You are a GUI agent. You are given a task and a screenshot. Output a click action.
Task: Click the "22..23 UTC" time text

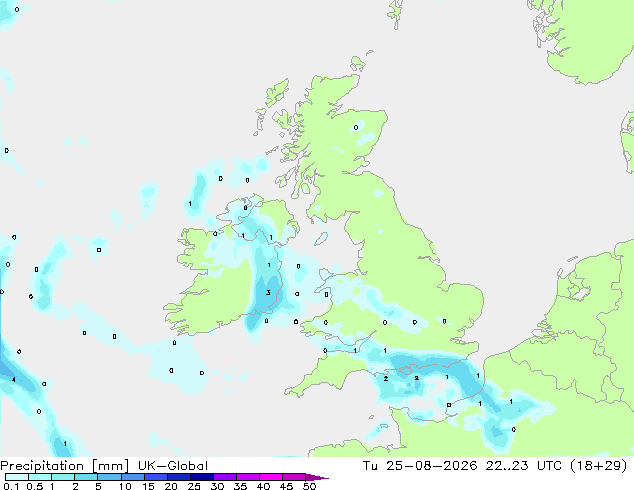(524, 466)
